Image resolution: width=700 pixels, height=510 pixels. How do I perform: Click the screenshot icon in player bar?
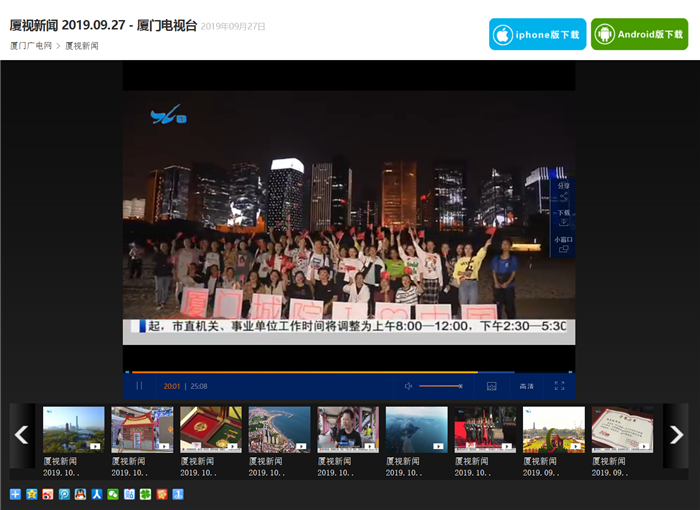pyautogui.click(x=491, y=386)
